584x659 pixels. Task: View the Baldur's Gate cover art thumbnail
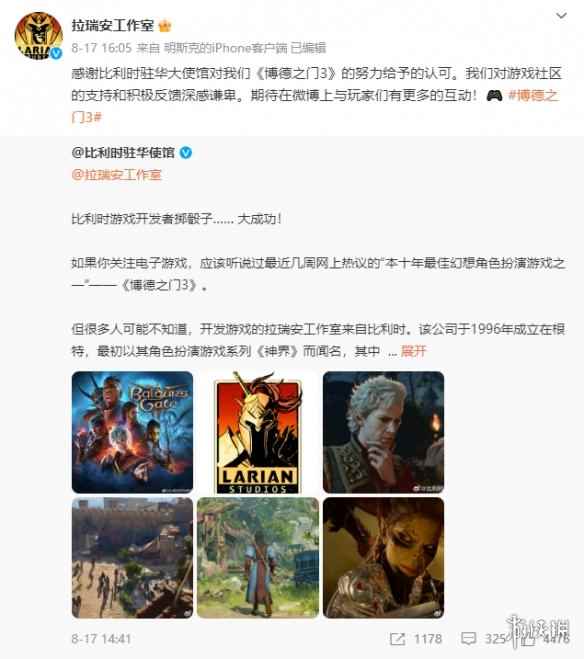click(x=132, y=432)
